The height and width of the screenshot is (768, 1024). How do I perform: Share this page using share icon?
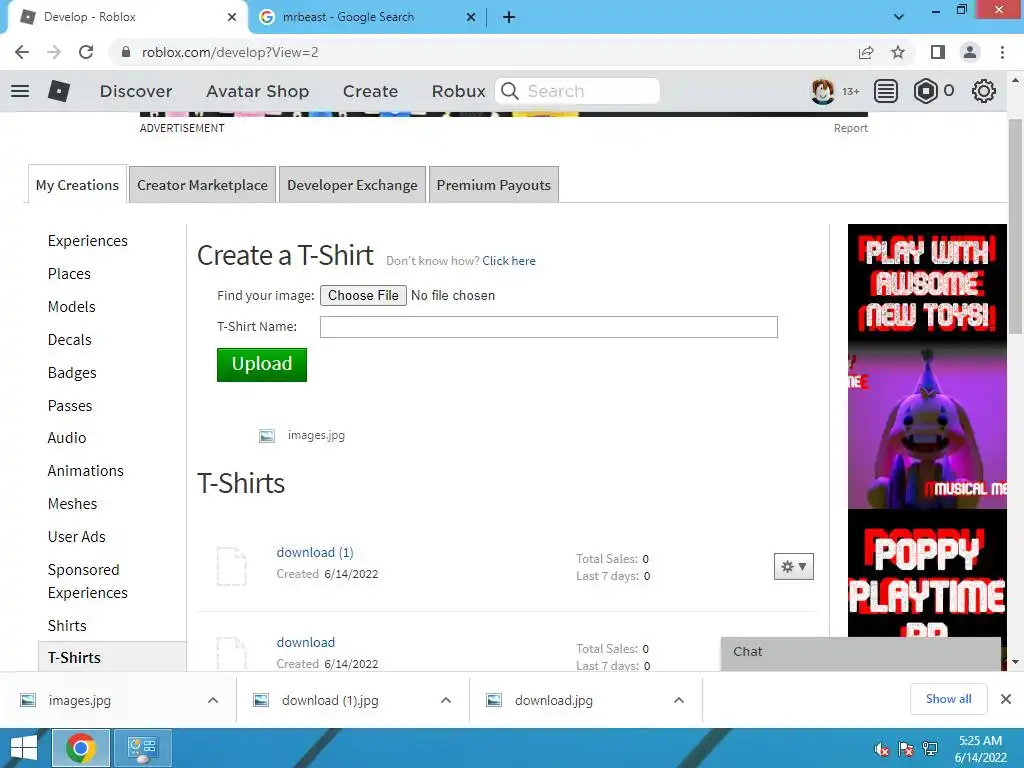[x=866, y=52]
